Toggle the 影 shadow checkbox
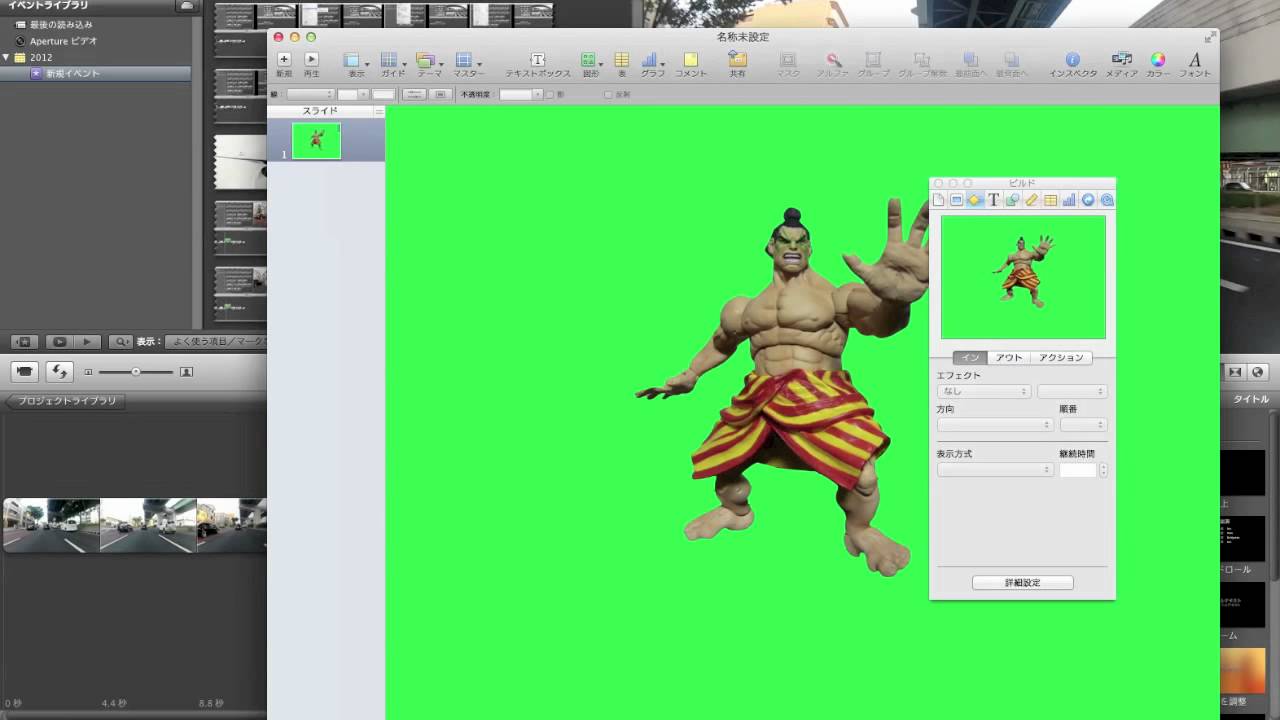1280x720 pixels. (549, 94)
